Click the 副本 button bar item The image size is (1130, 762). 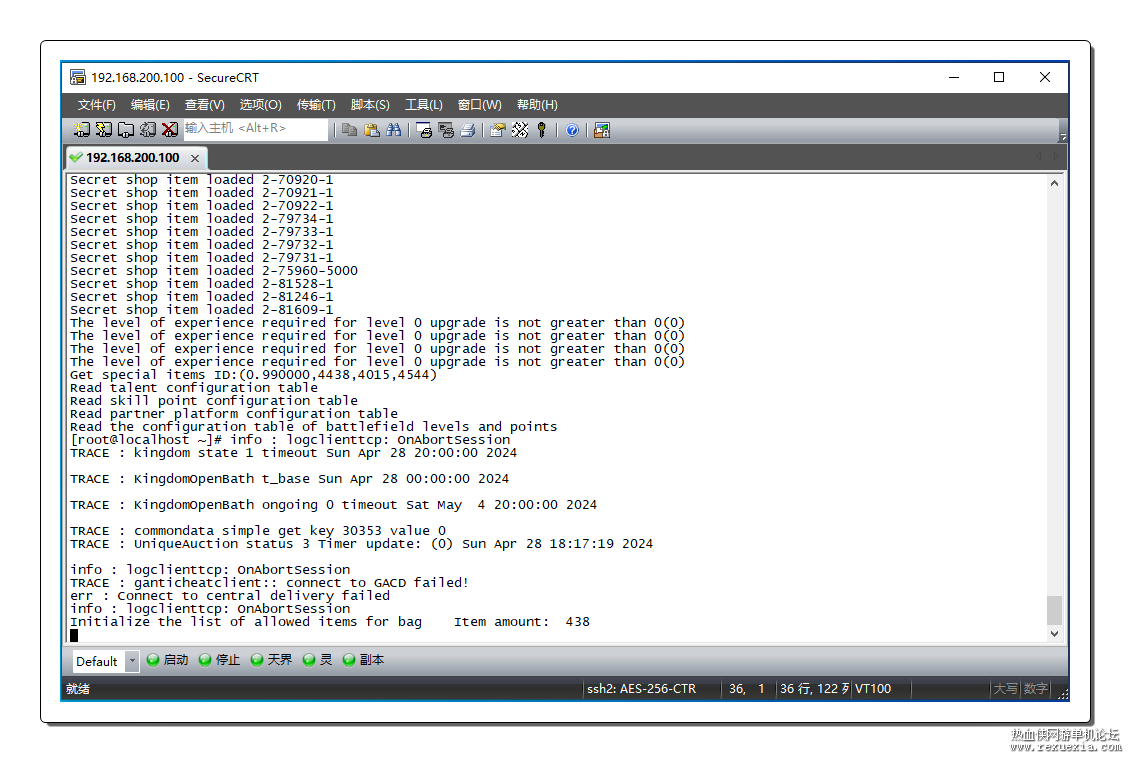tap(363, 660)
